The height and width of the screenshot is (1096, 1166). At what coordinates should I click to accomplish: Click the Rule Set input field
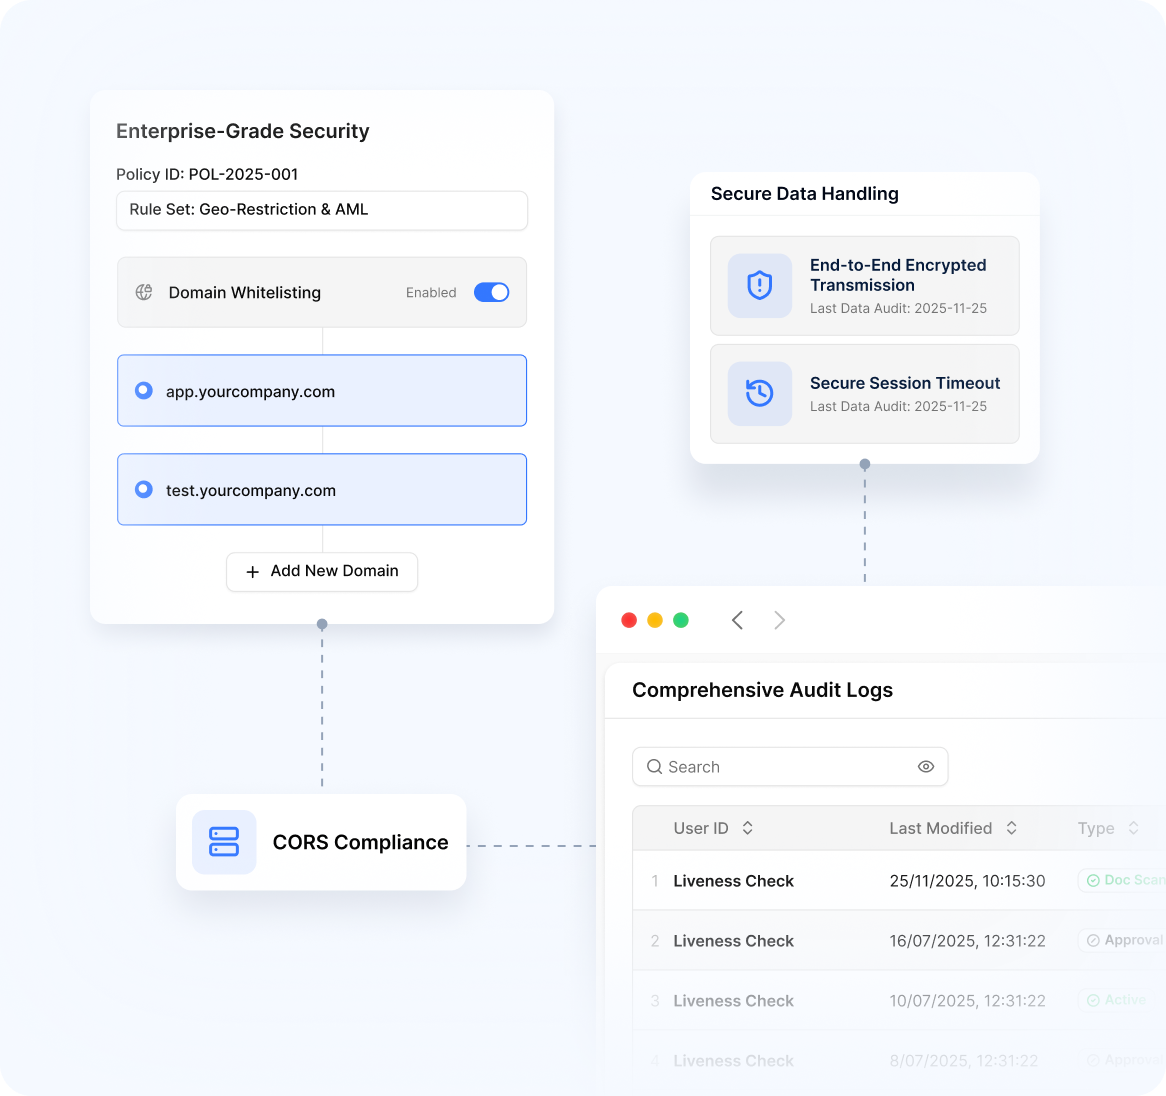(x=322, y=210)
